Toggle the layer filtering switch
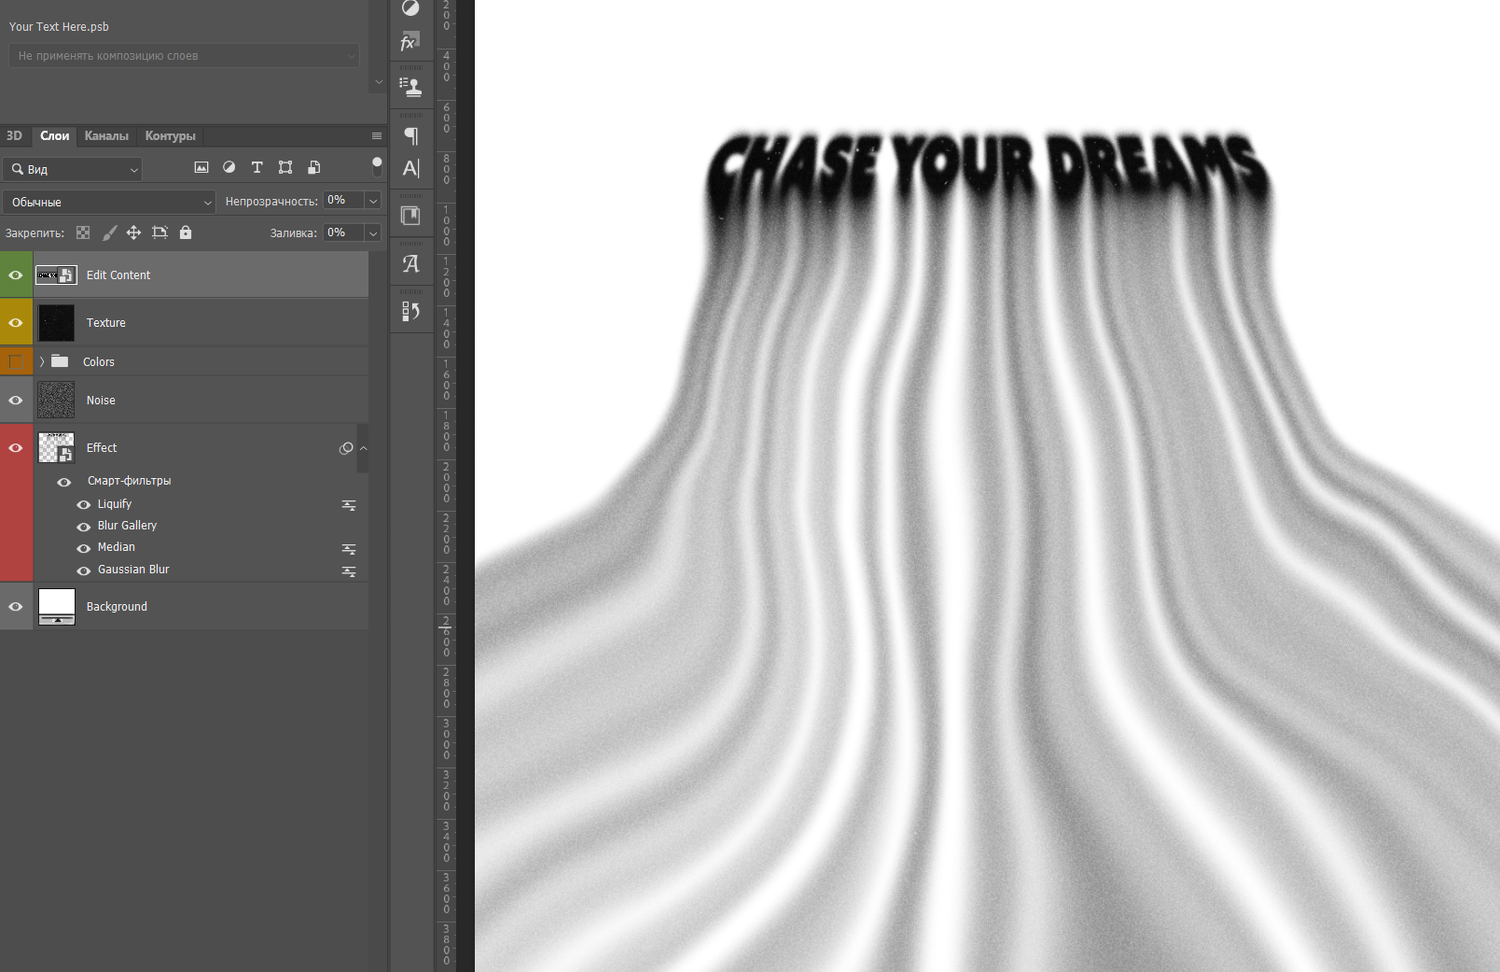Screen dimensions: 1500x972 pos(377,167)
